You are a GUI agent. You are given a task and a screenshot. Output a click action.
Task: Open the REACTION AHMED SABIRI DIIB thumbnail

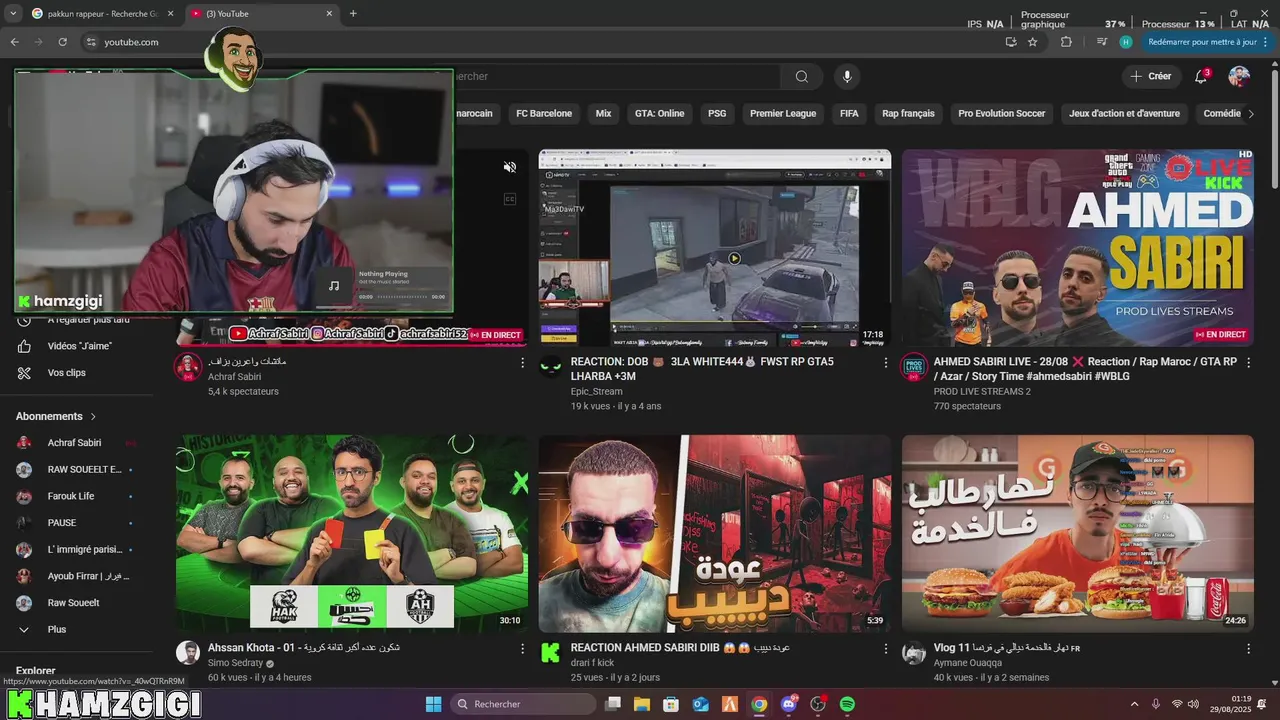coord(715,533)
